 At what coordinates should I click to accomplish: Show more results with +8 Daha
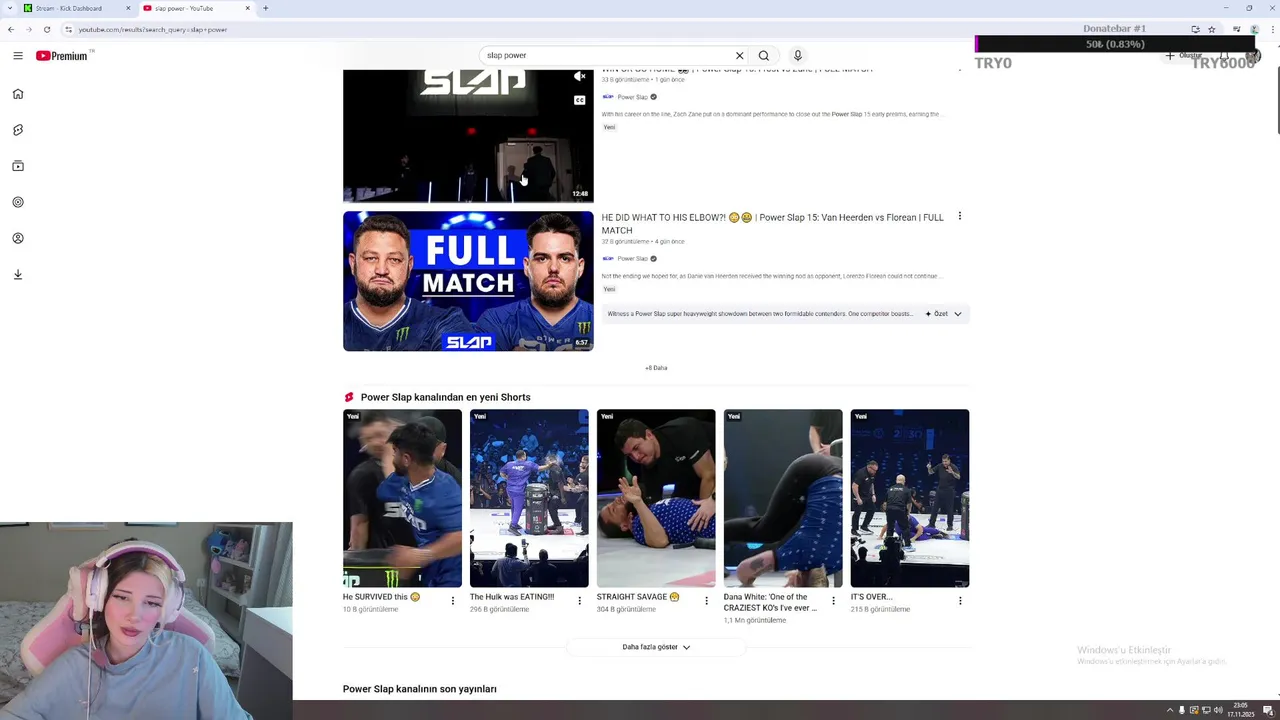pos(656,368)
